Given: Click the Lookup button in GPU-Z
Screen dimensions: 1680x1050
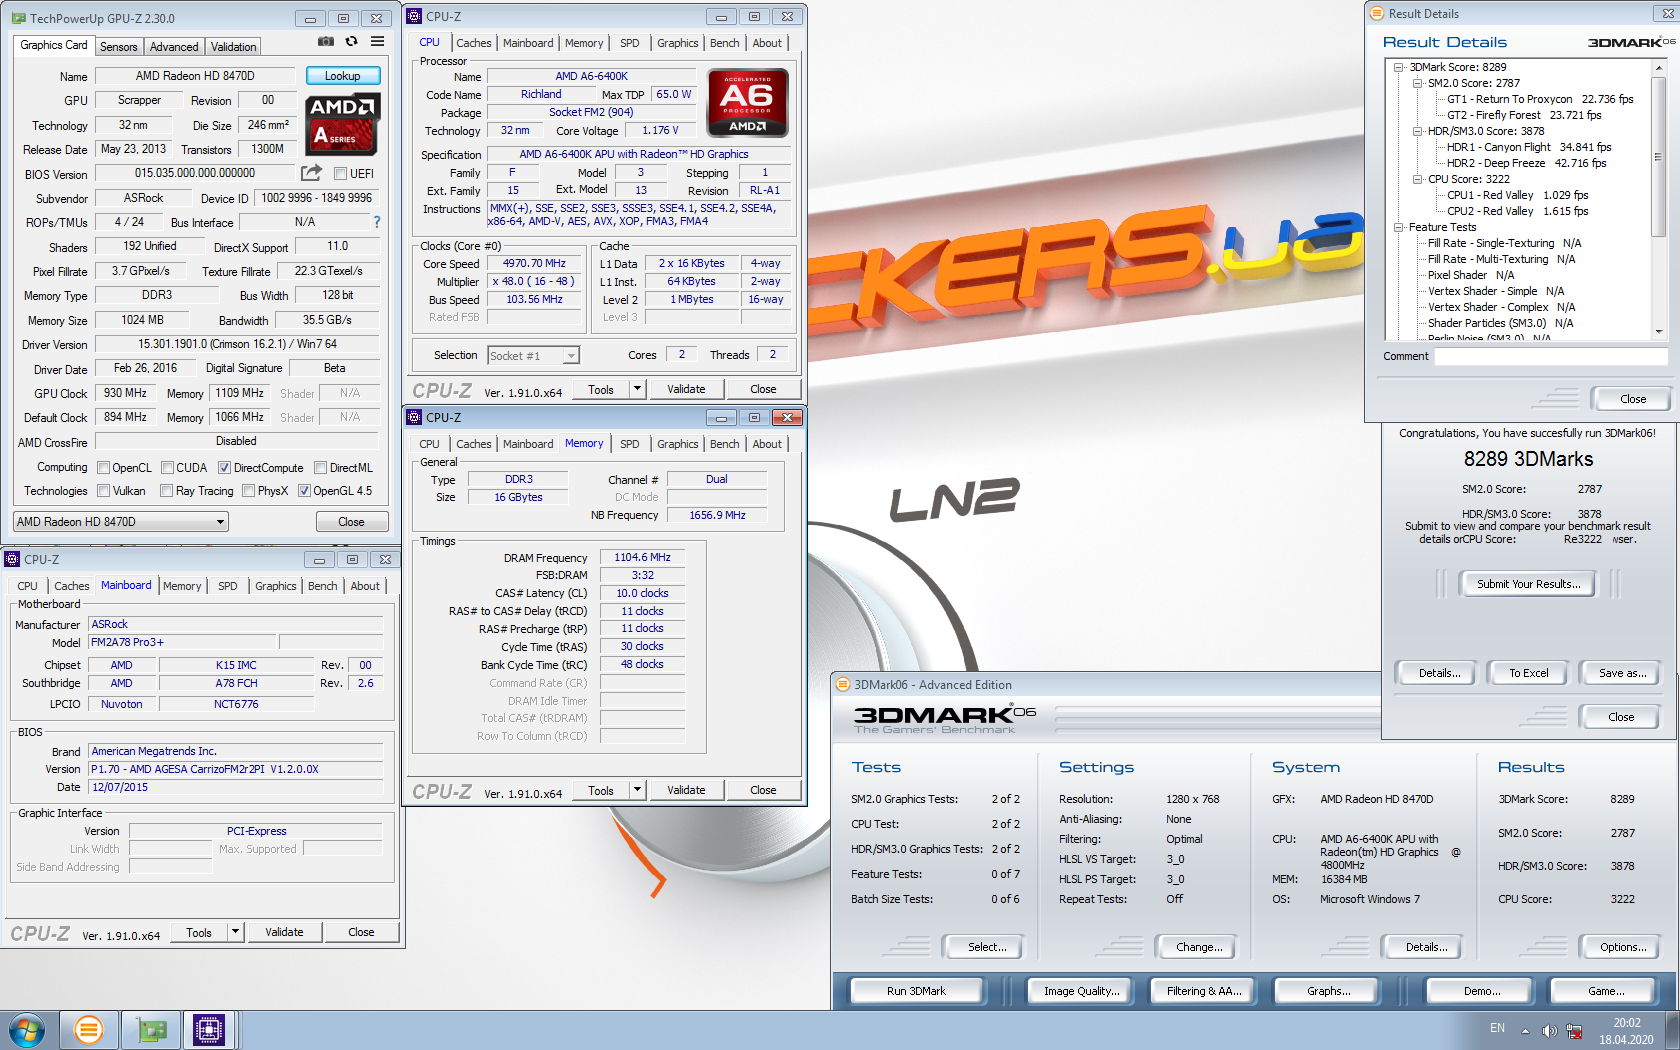Looking at the screenshot, I should coord(342,76).
